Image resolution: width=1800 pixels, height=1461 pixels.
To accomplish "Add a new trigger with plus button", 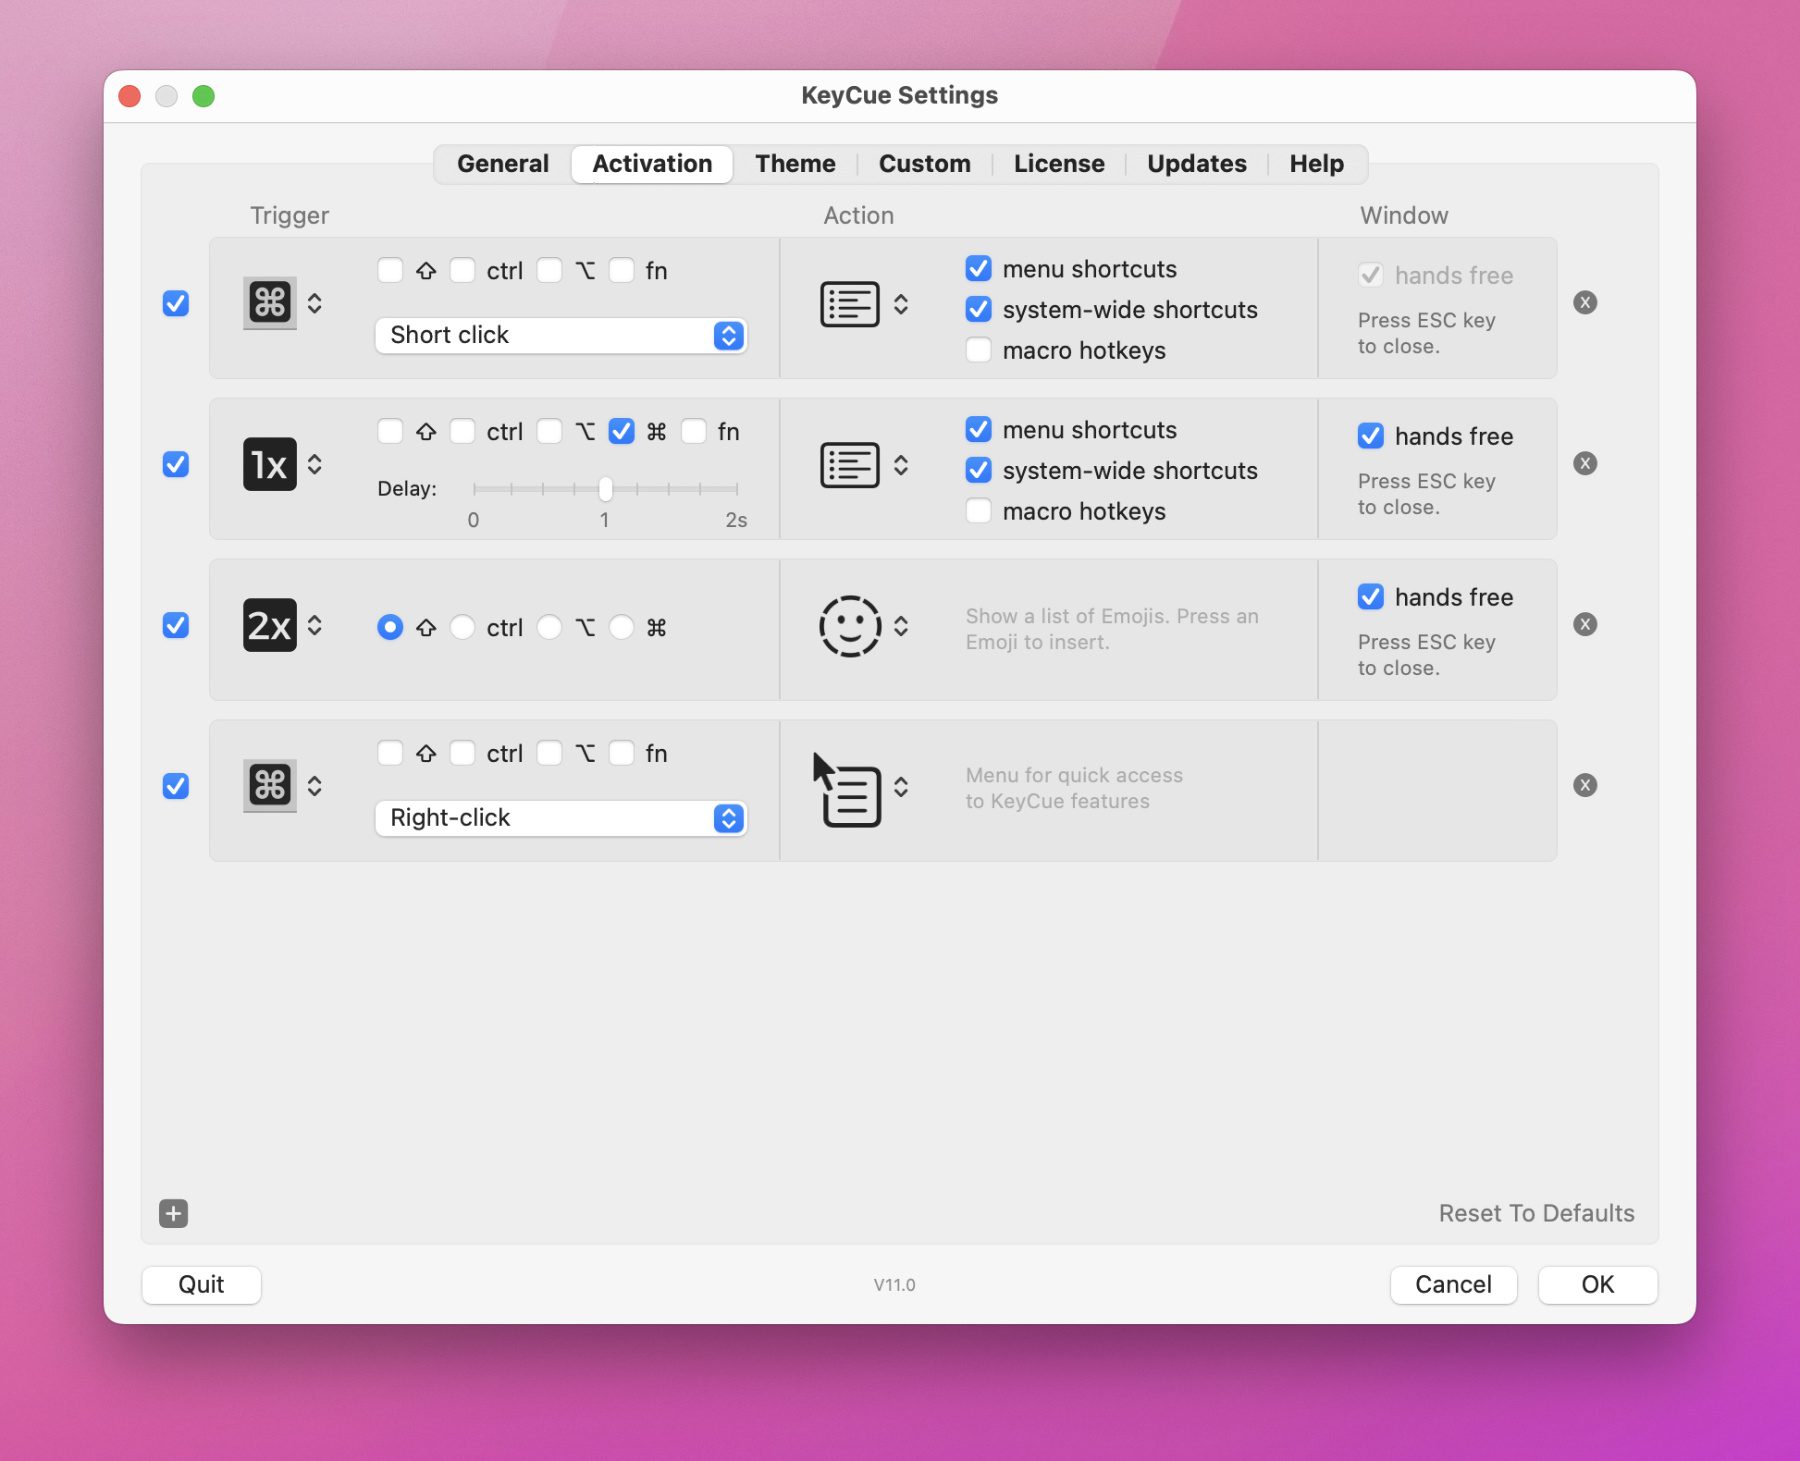I will (173, 1213).
